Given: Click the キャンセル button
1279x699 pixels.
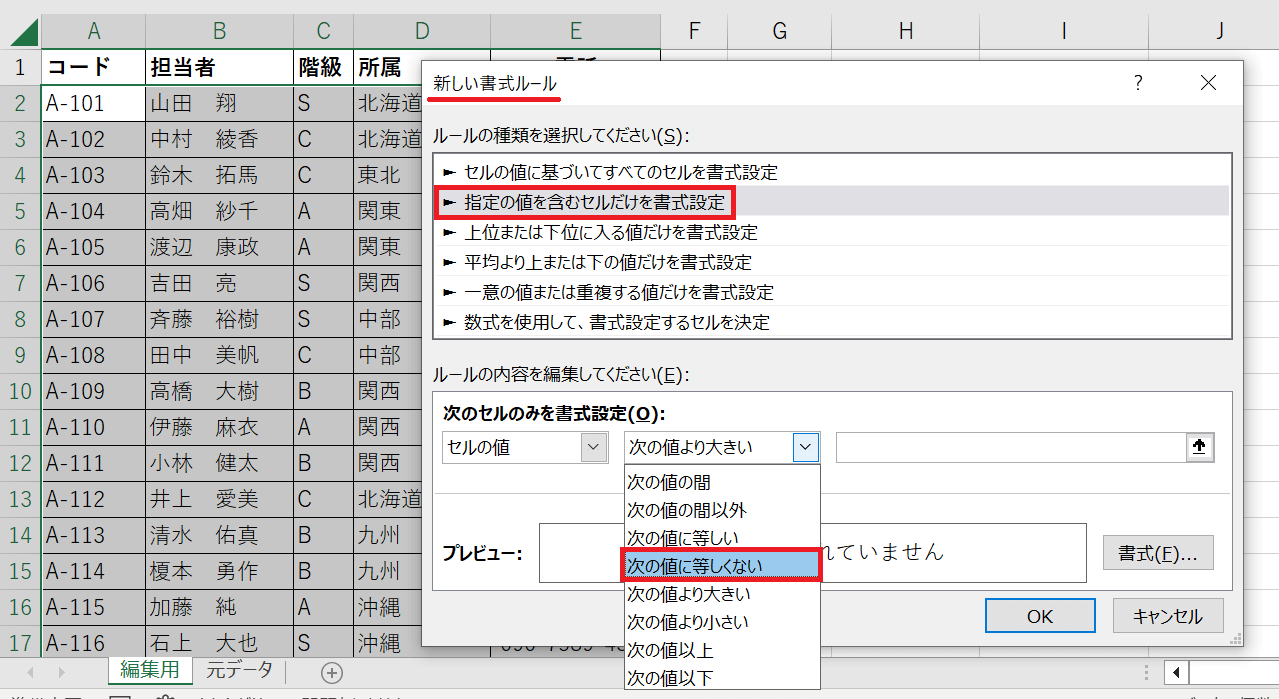Looking at the screenshot, I should click(1167, 616).
